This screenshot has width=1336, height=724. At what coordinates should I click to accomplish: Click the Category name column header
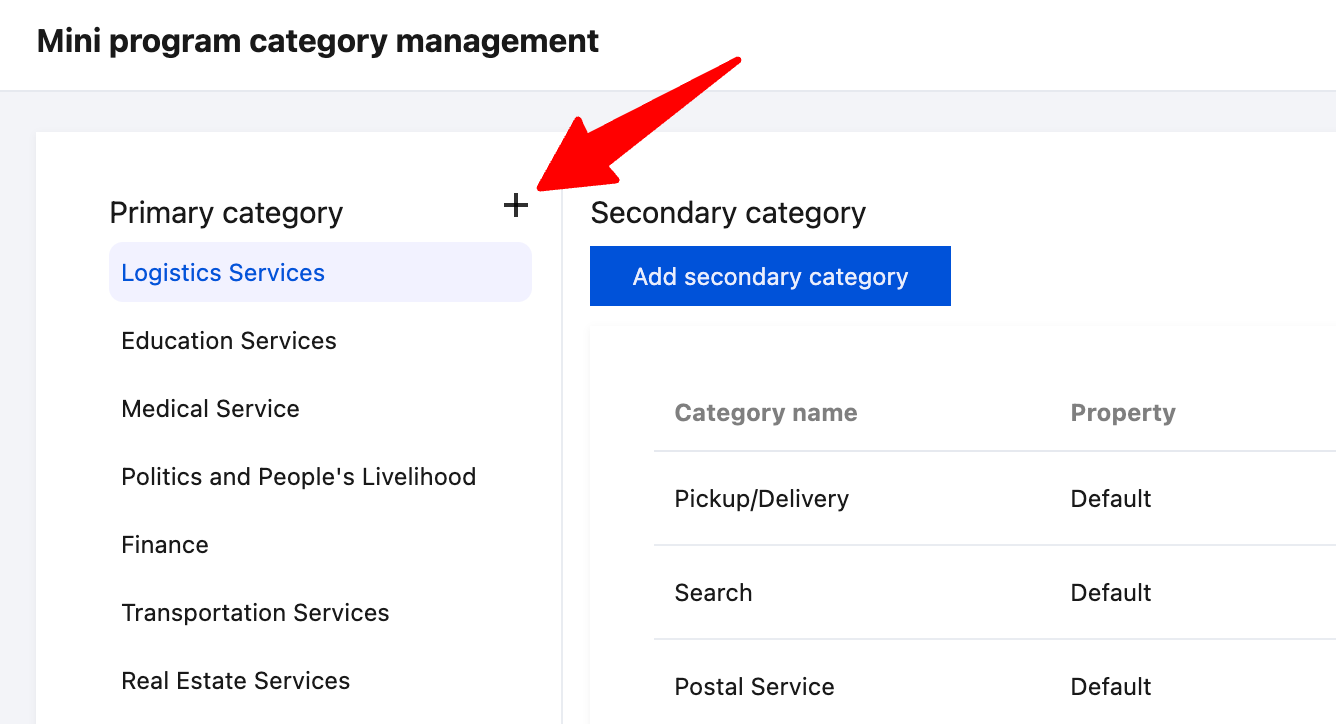[766, 413]
